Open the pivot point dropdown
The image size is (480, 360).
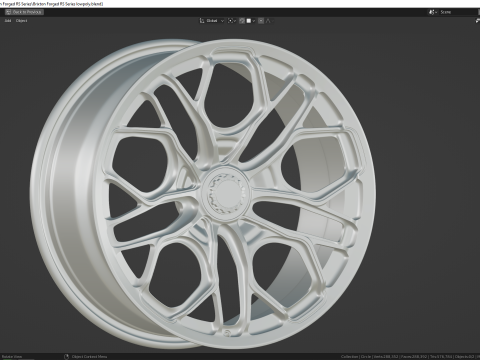click(x=232, y=21)
